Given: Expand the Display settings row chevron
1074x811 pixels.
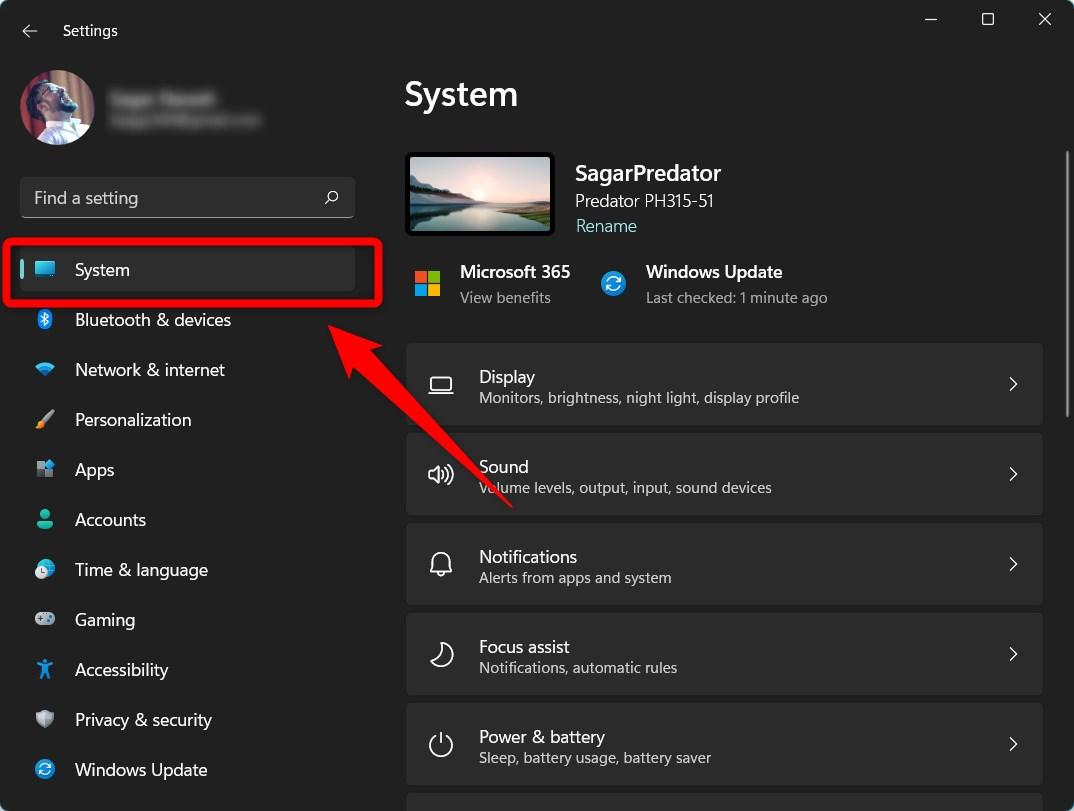Looking at the screenshot, I should point(1013,384).
